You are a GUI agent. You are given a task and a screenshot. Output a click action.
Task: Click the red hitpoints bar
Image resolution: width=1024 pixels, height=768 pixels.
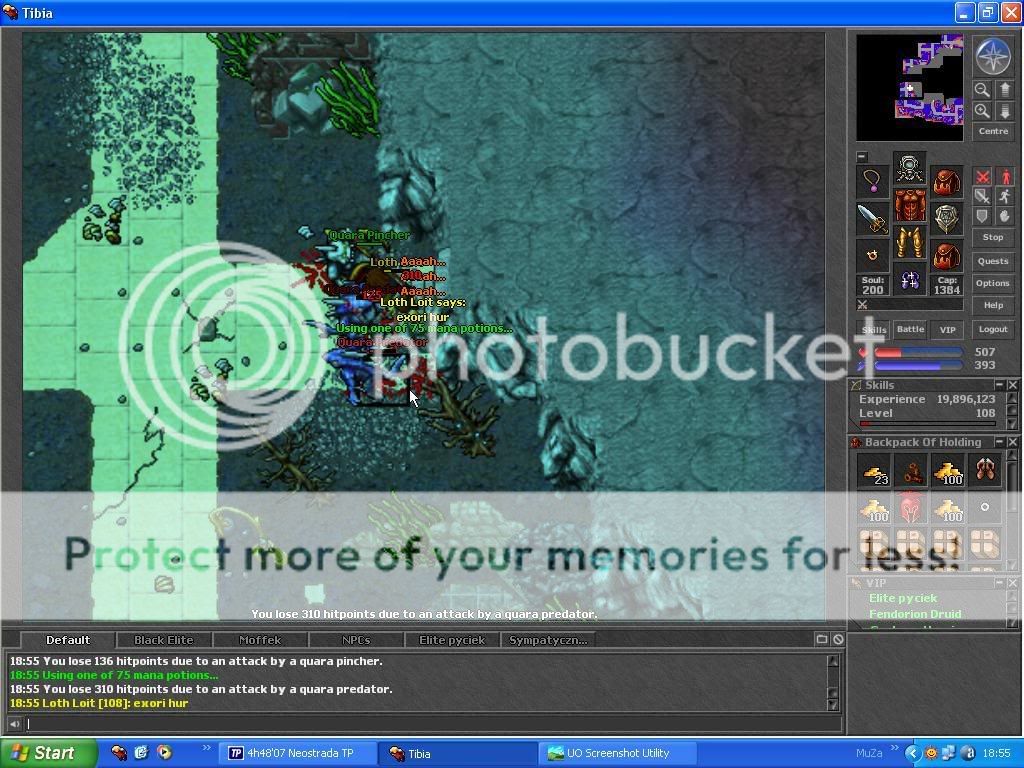click(x=918, y=353)
